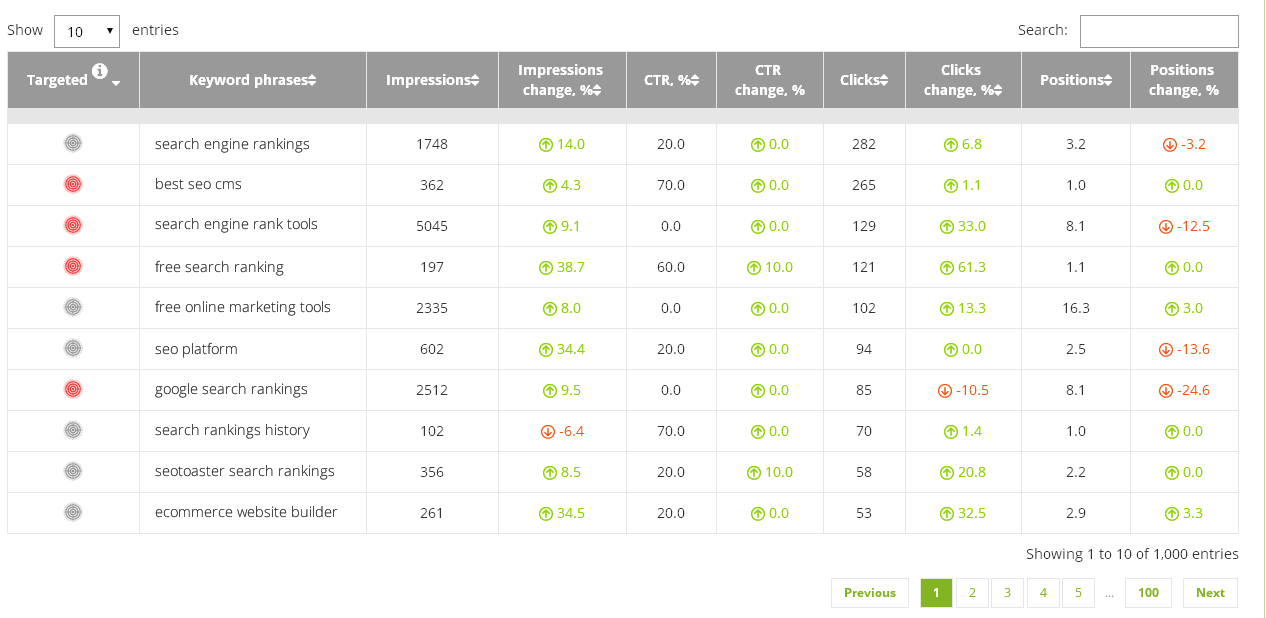Toggle target icon for search engine rankings
Viewport: 1266px width, 618px height.
coord(73,144)
